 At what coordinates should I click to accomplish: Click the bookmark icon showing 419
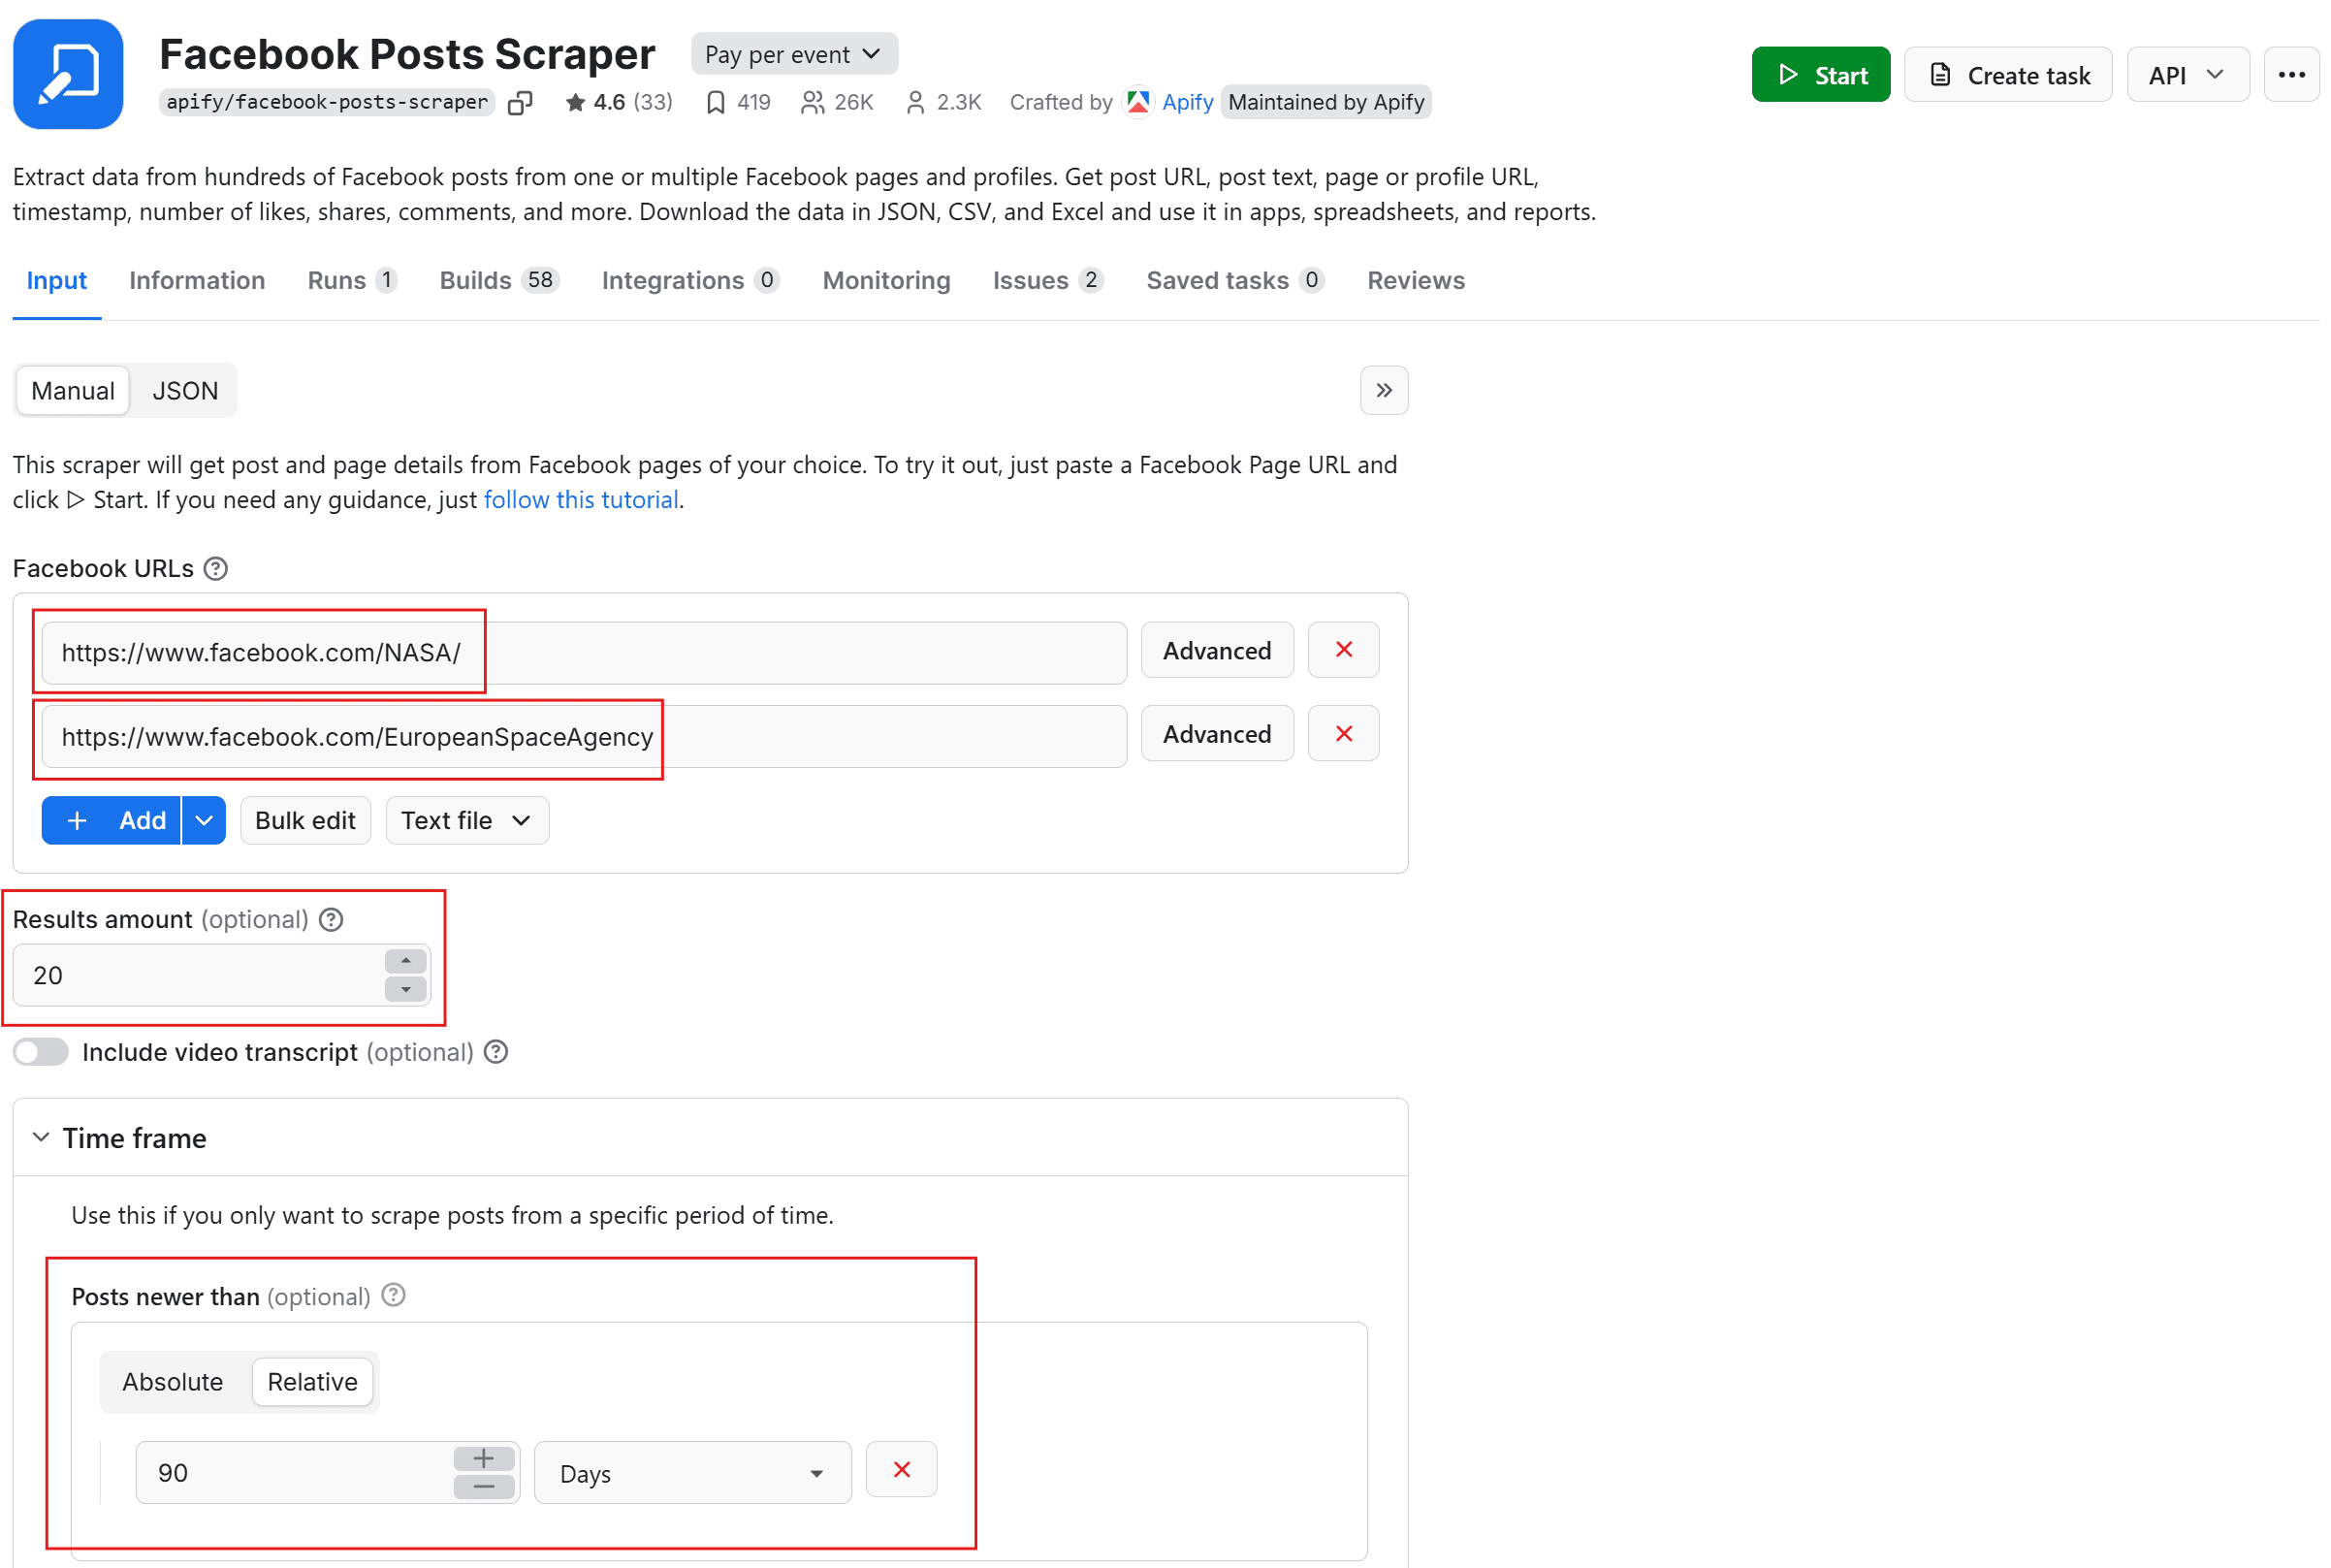(x=716, y=102)
